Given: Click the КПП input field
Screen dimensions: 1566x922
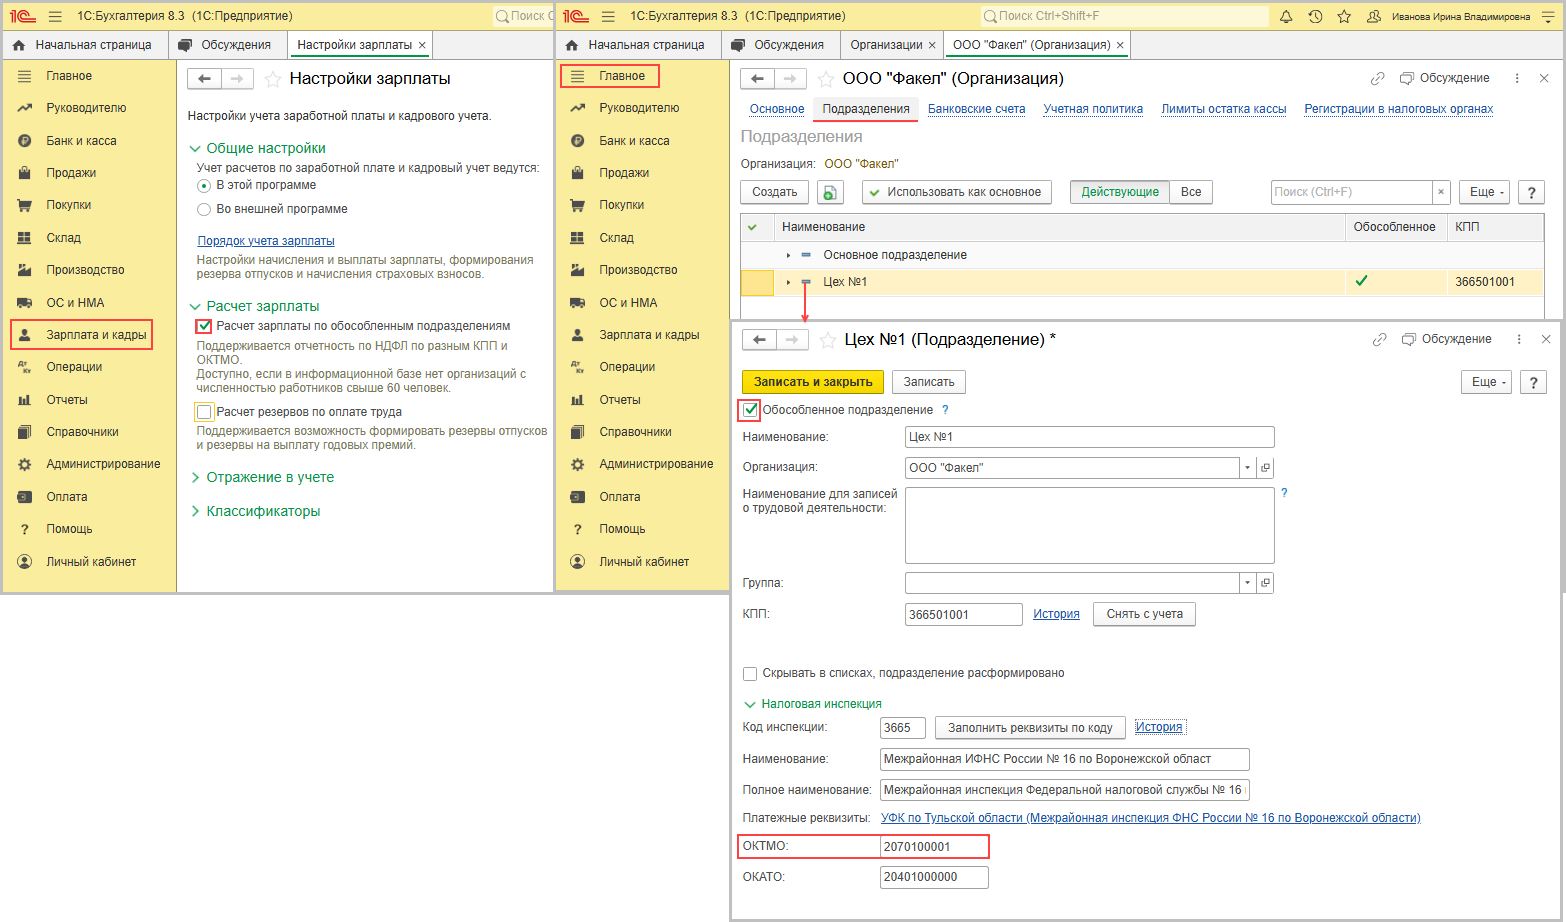Looking at the screenshot, I should [x=964, y=614].
